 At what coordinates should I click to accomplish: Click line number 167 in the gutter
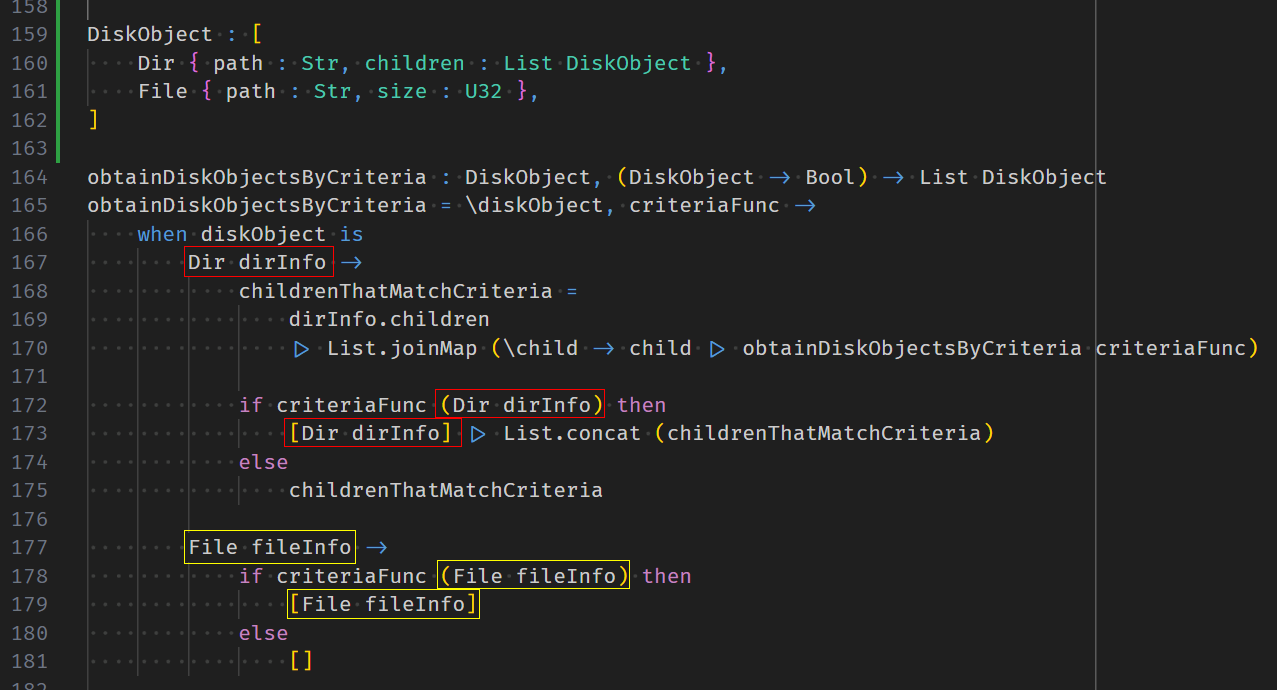[x=29, y=262]
